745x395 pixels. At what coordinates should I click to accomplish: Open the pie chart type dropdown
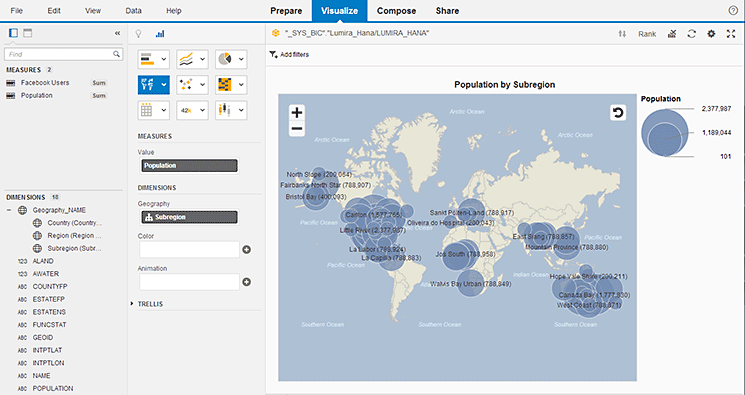231,59
